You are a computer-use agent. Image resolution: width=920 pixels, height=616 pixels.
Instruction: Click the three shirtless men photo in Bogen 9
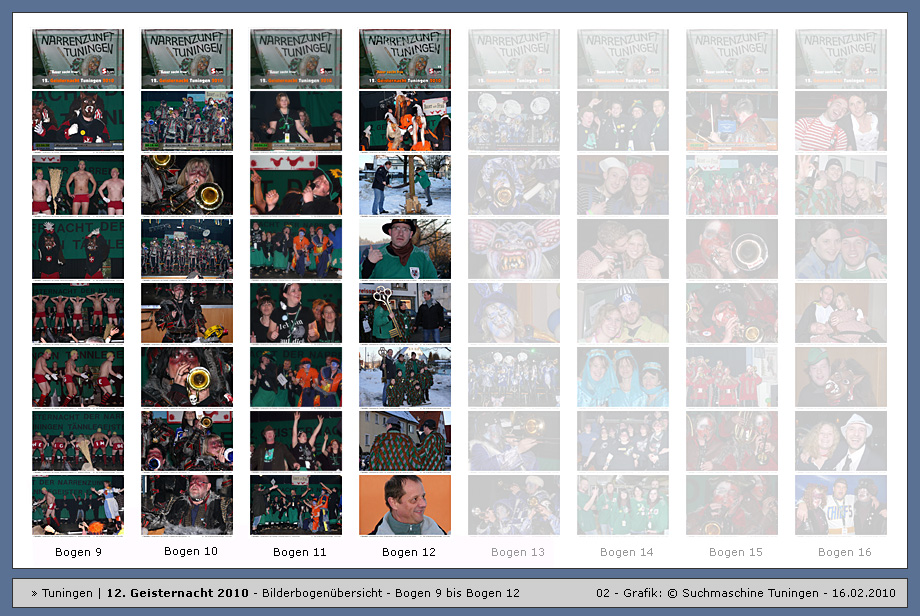(78, 185)
